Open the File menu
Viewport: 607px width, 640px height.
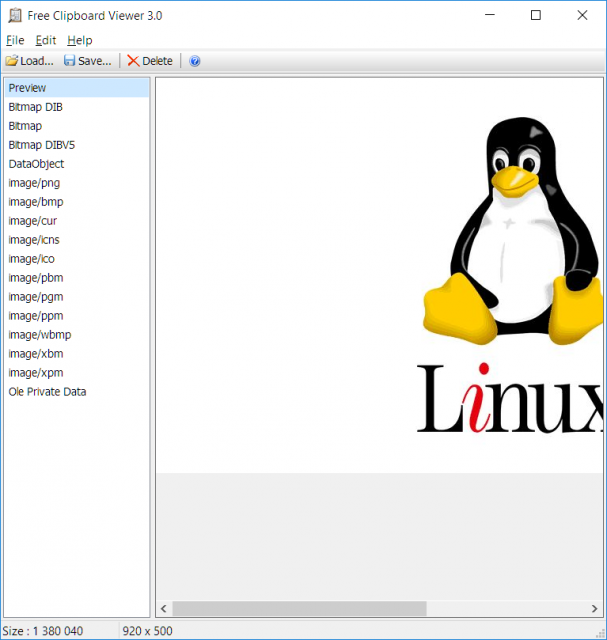click(15, 40)
